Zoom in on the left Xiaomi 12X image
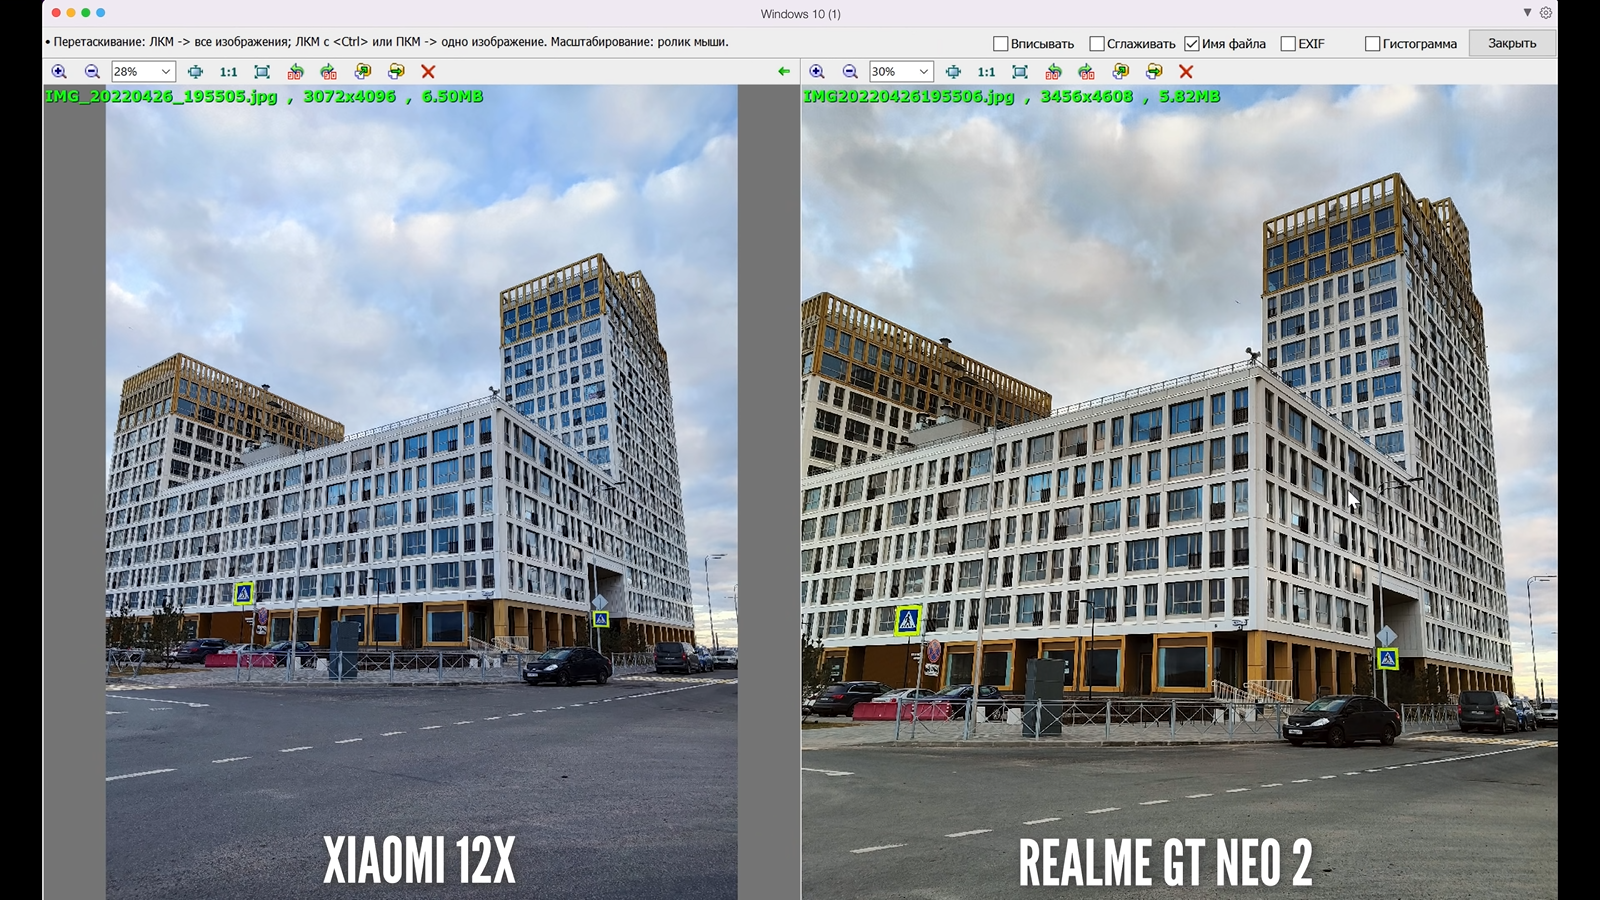The height and width of the screenshot is (900, 1600). [59, 72]
